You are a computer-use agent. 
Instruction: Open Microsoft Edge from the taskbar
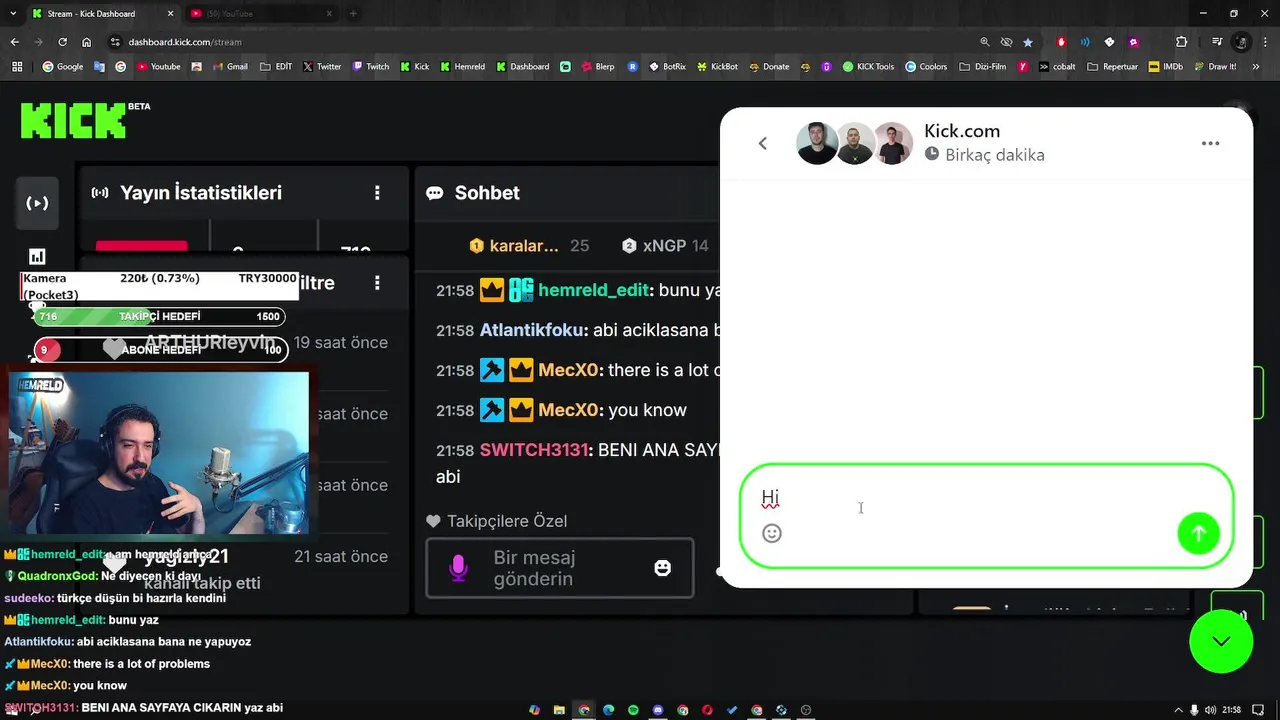(x=609, y=710)
